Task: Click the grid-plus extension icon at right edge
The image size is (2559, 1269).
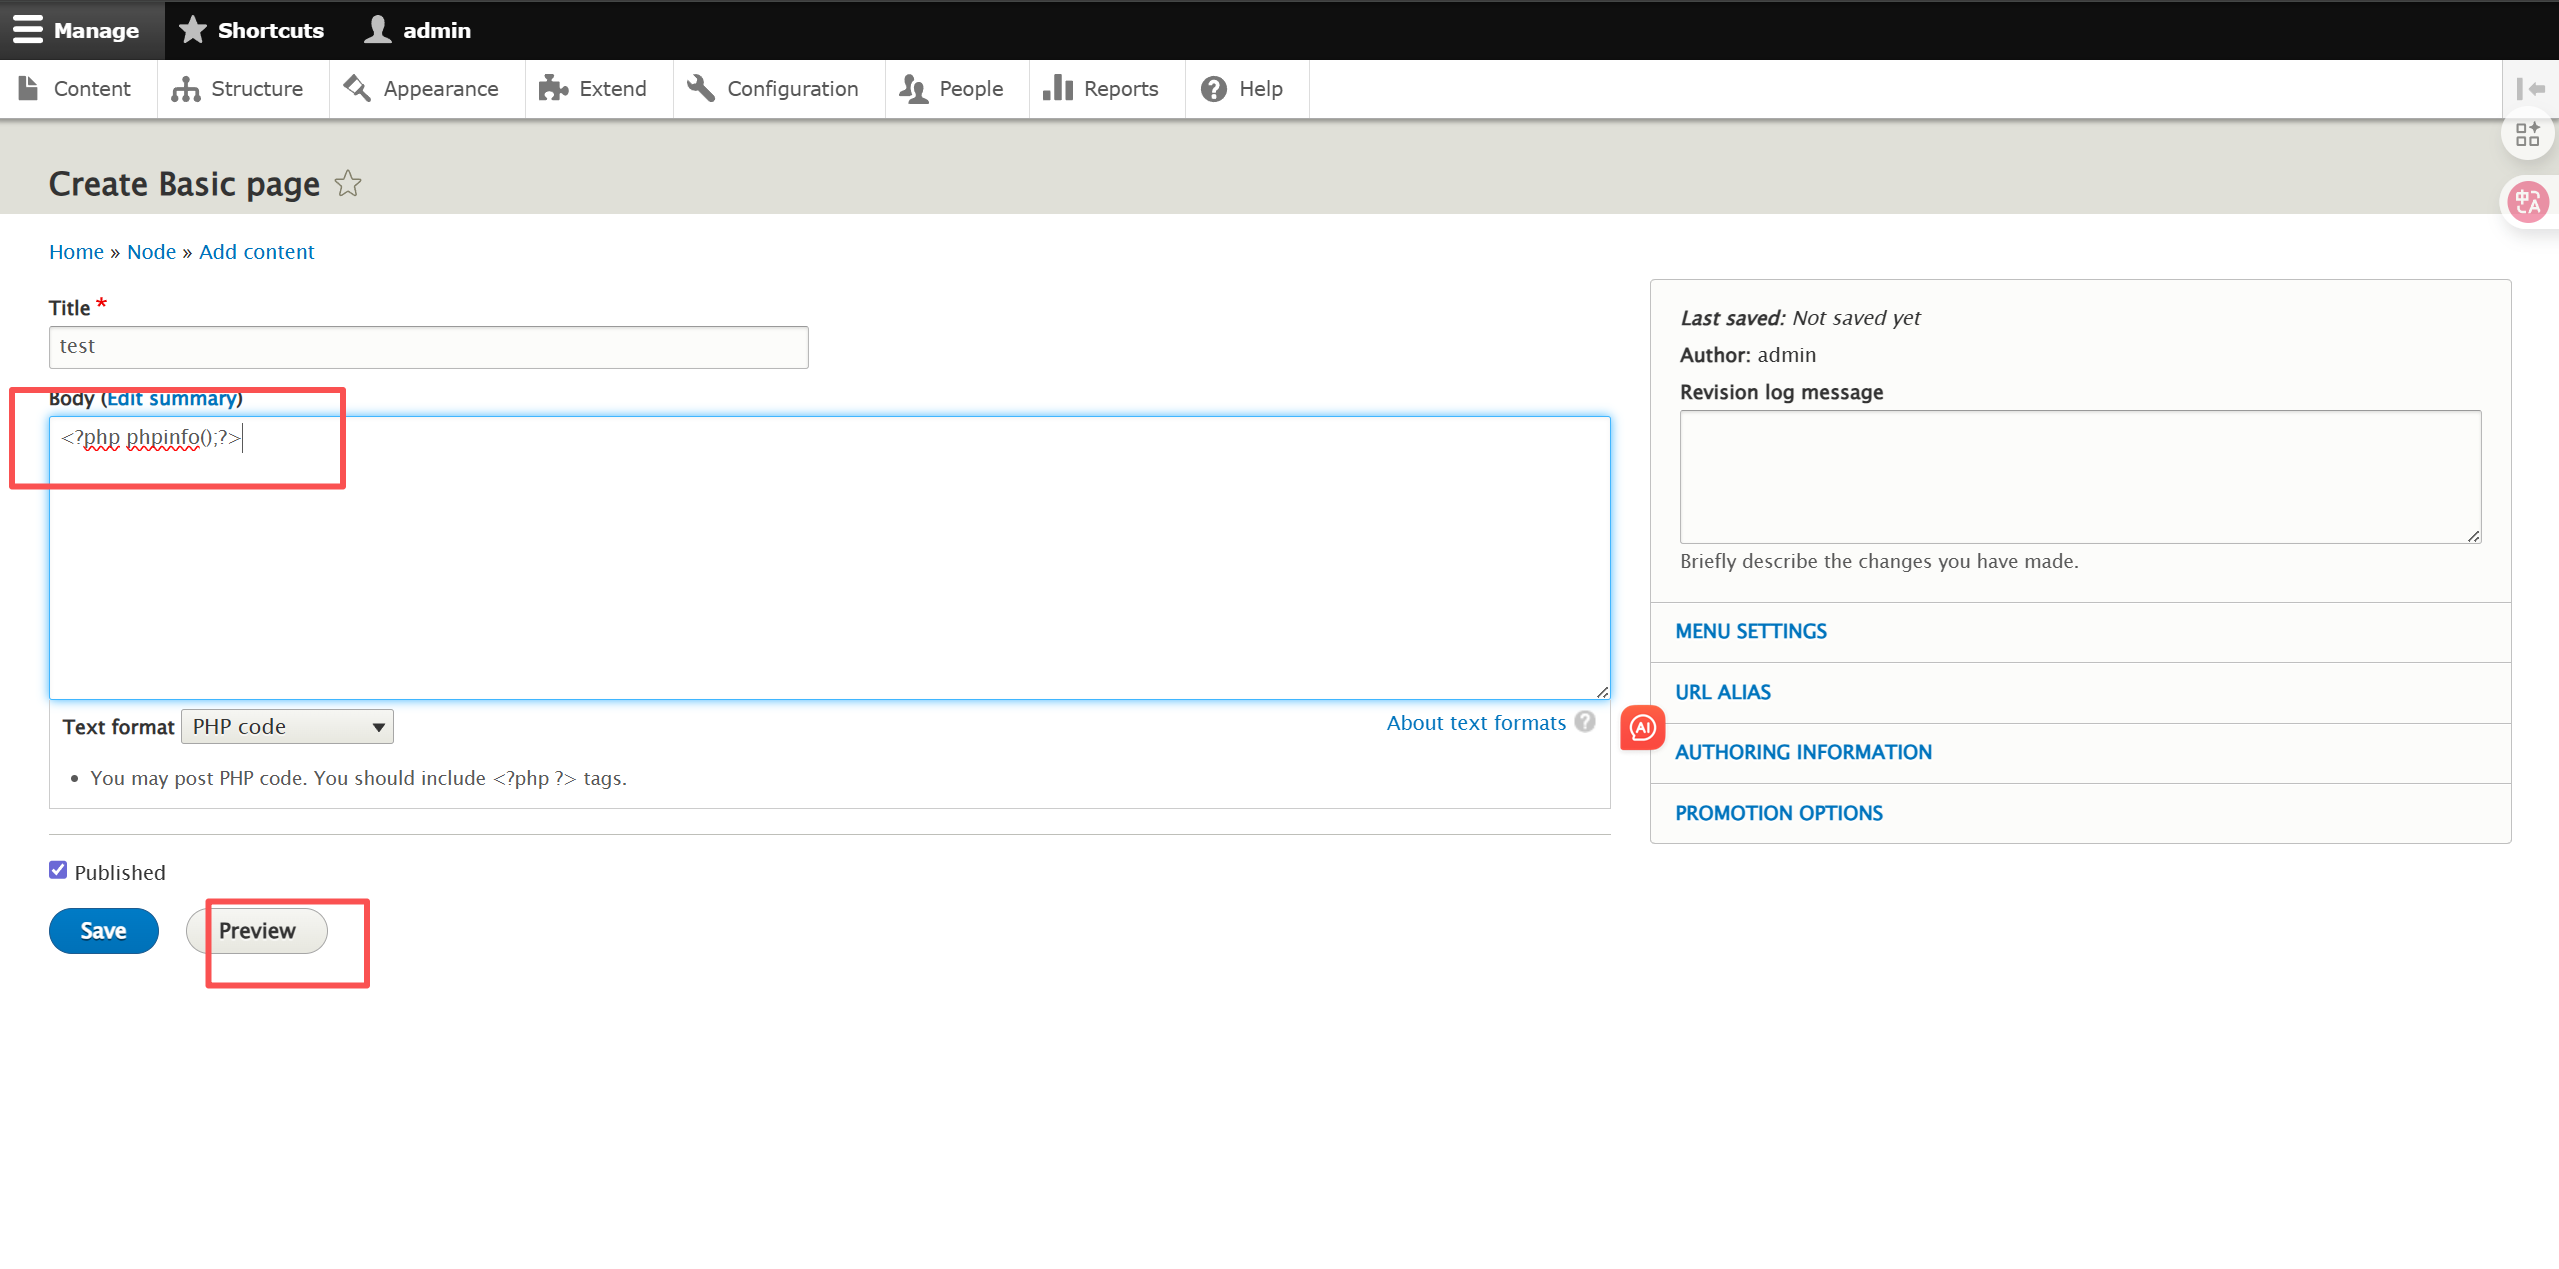Action: tap(2527, 135)
